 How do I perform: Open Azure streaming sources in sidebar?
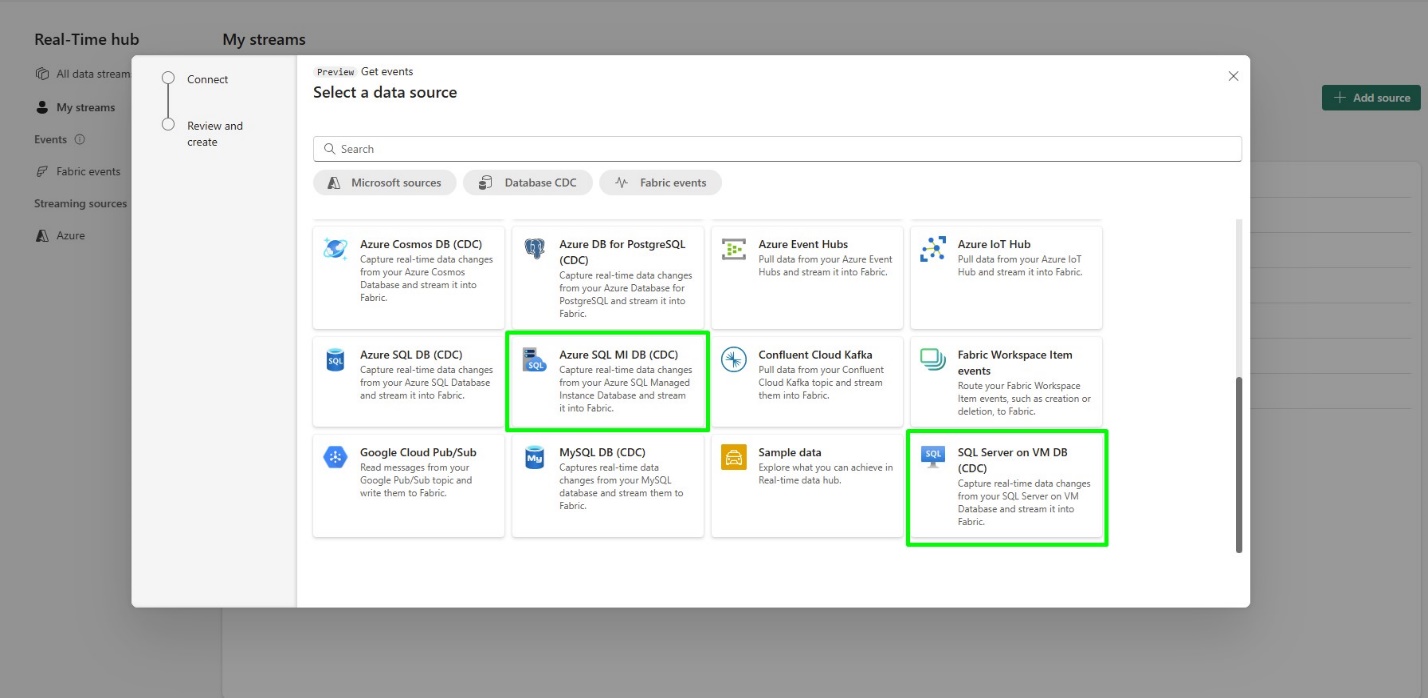pos(60,236)
